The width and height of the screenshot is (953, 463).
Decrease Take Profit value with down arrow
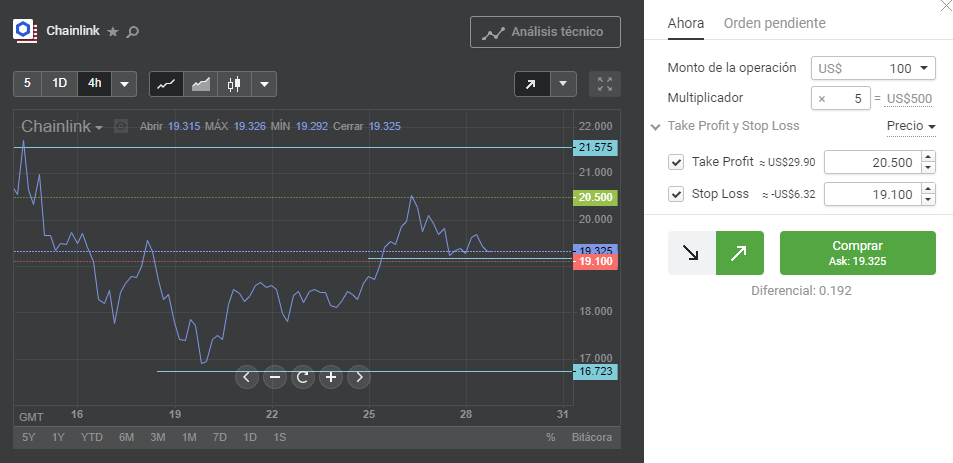pos(929,168)
